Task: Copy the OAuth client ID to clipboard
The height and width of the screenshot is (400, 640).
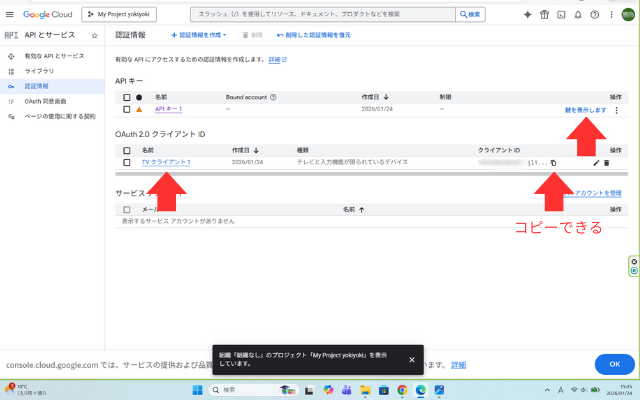Action: tap(554, 162)
